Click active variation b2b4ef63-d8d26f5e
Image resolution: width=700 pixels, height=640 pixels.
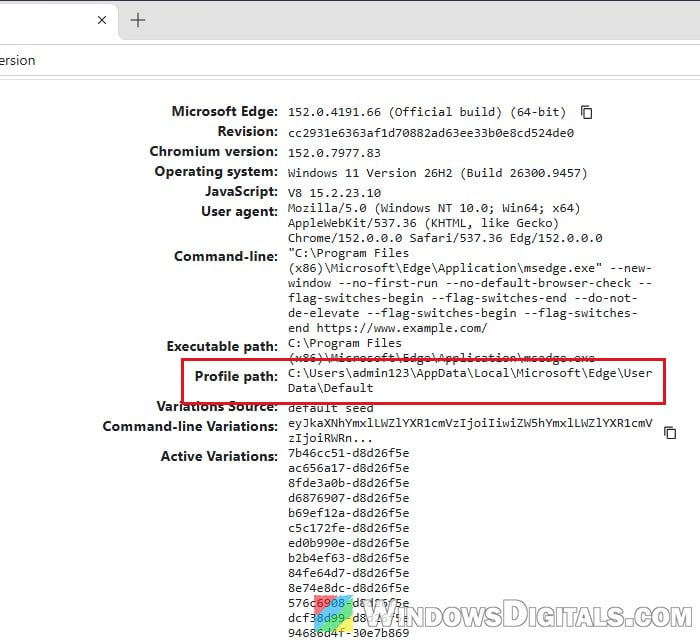click(x=349, y=558)
